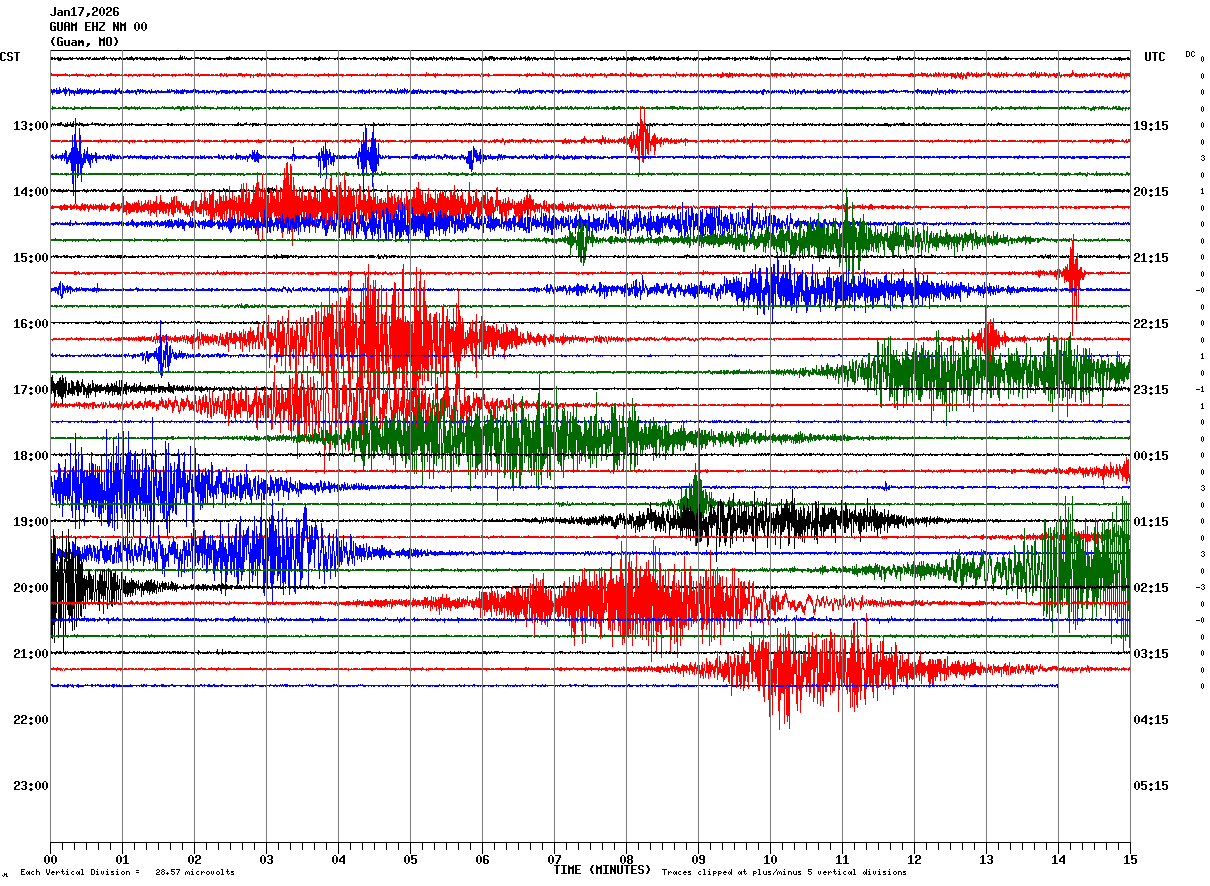Click the location label (Guam, MO)

84,42
